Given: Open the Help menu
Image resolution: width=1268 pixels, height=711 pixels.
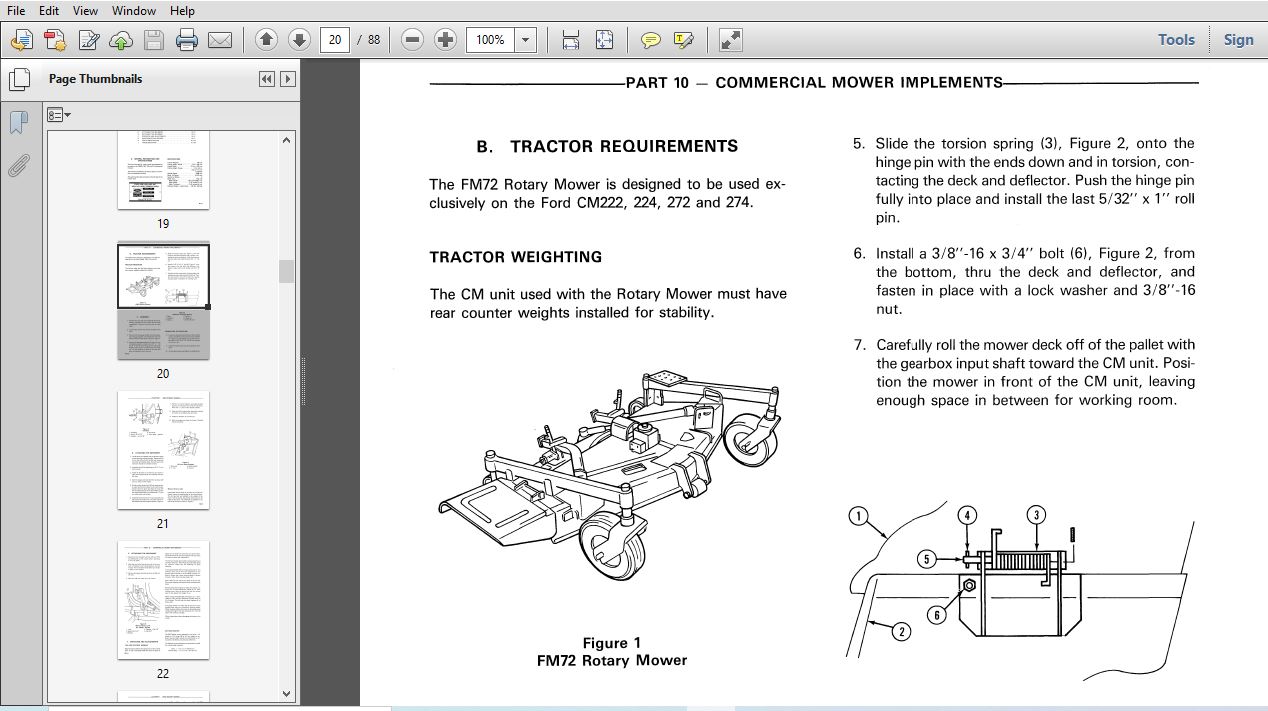Looking at the screenshot, I should click(182, 10).
